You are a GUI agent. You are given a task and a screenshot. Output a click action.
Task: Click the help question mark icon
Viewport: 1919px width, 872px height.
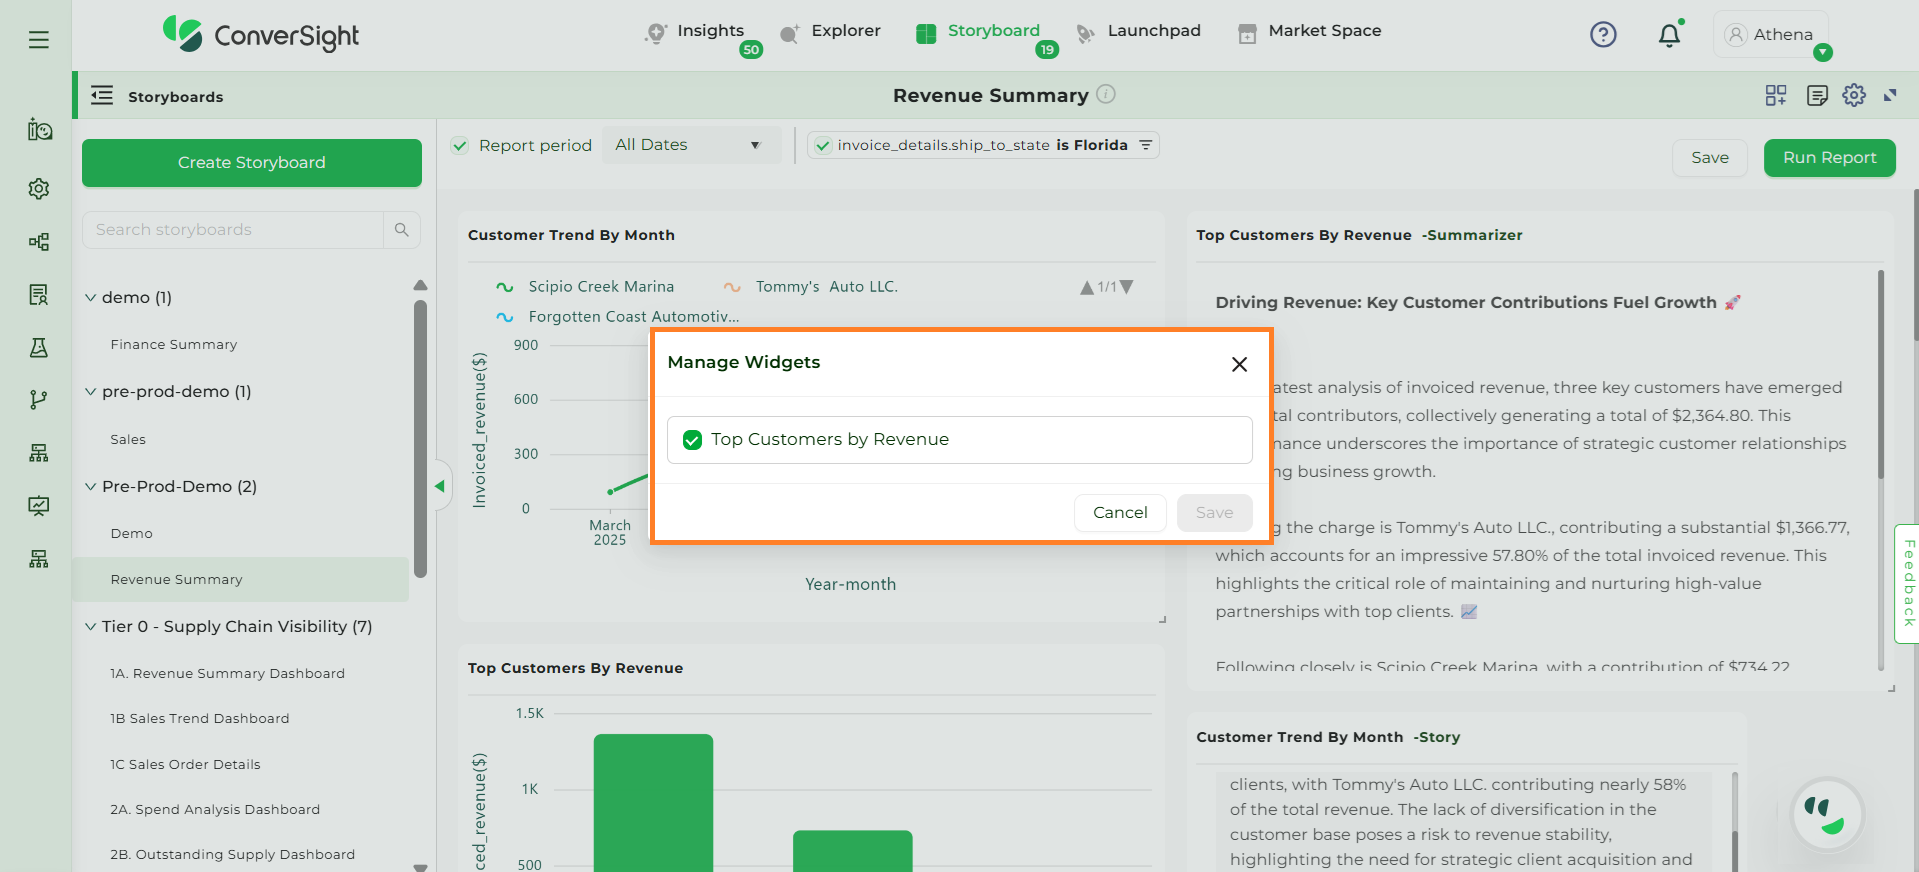[x=1603, y=35]
